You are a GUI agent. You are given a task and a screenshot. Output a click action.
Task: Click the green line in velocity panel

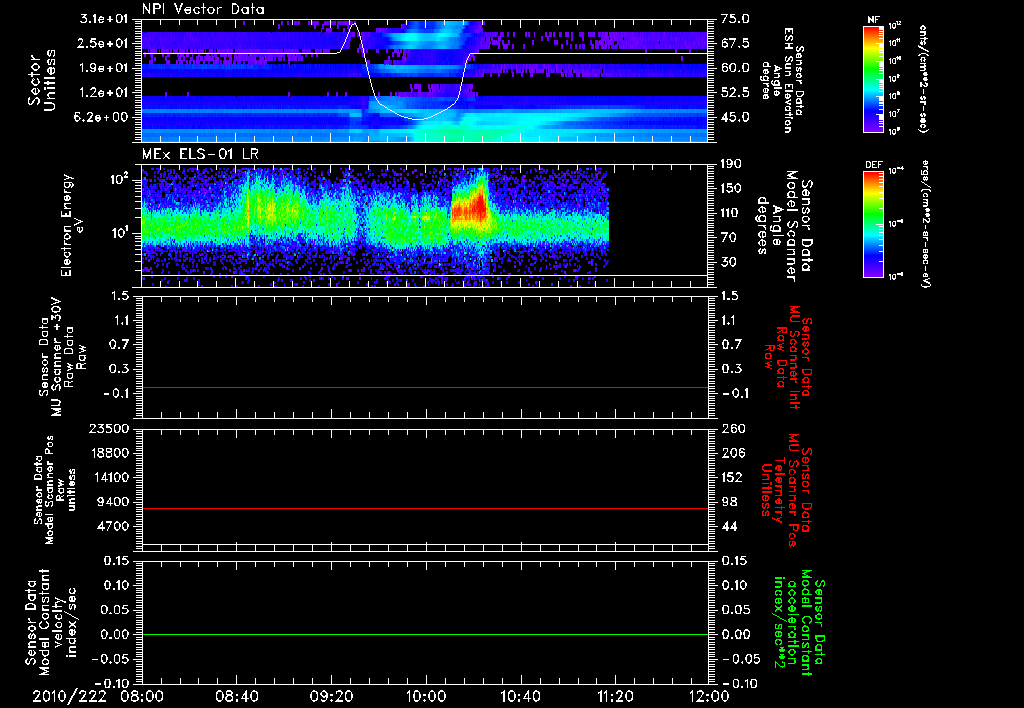(x=424, y=635)
